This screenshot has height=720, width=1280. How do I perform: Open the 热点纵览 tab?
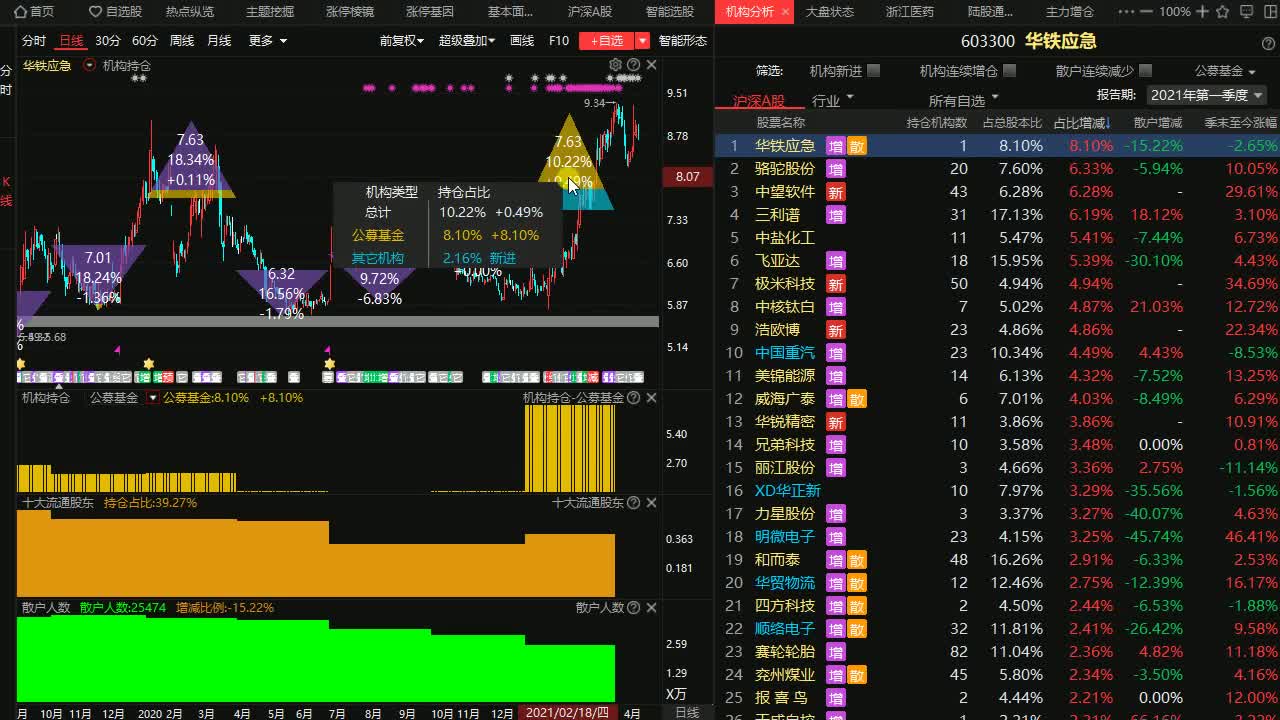(190, 12)
